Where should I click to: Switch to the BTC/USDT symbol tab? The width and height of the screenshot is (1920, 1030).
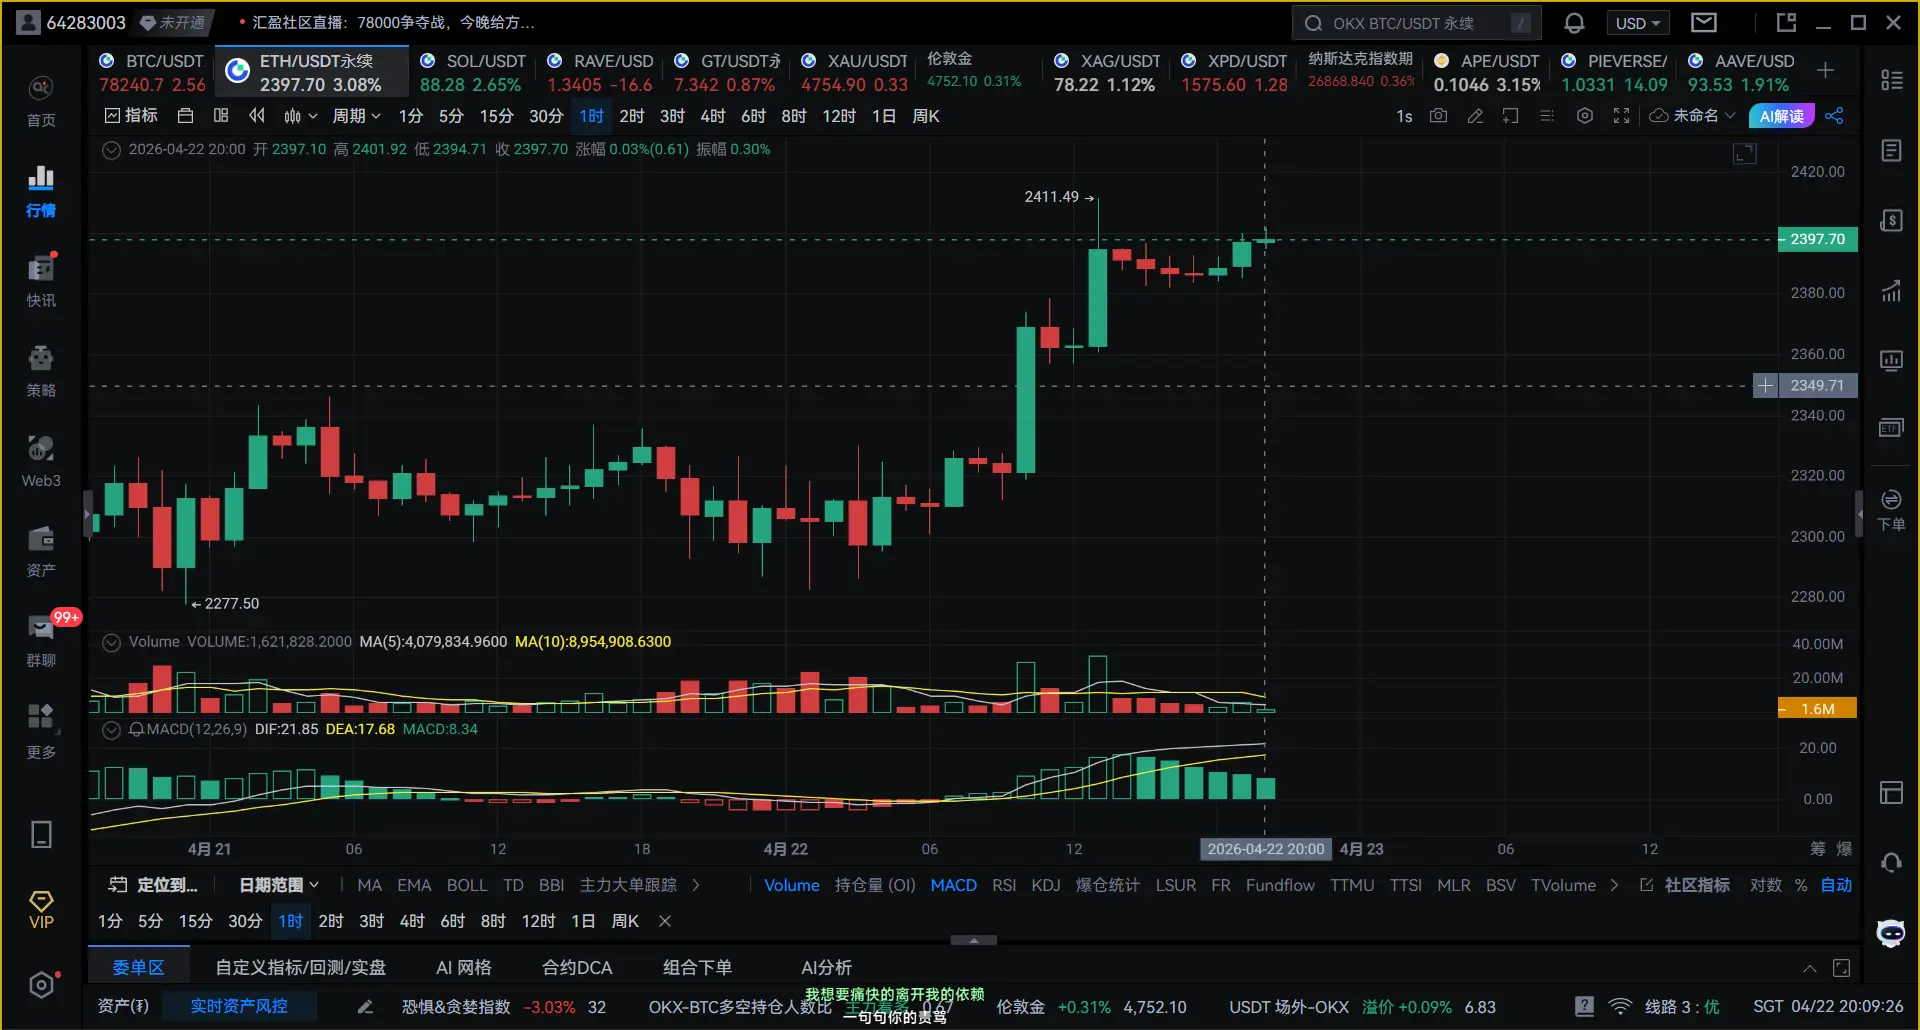pos(152,73)
